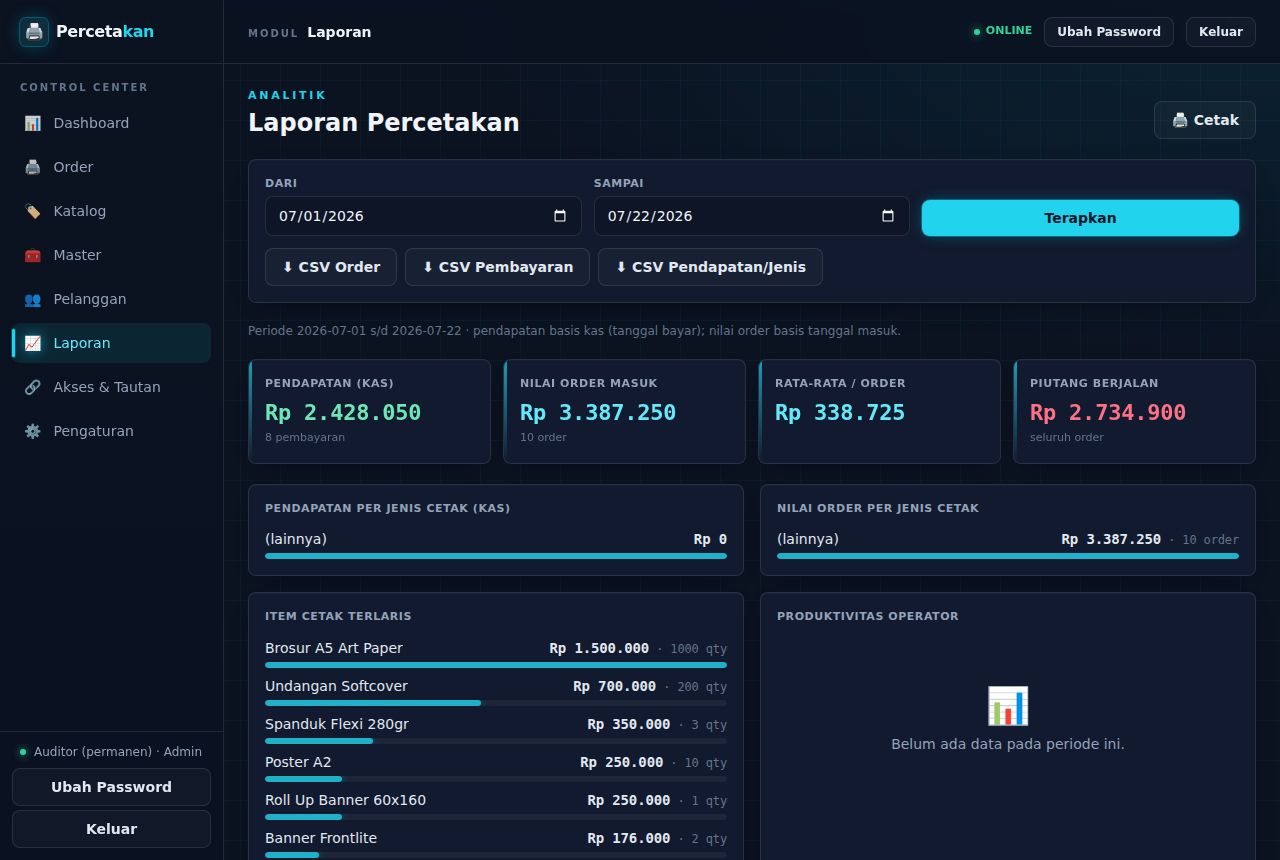Go to the Order module

coord(111,167)
